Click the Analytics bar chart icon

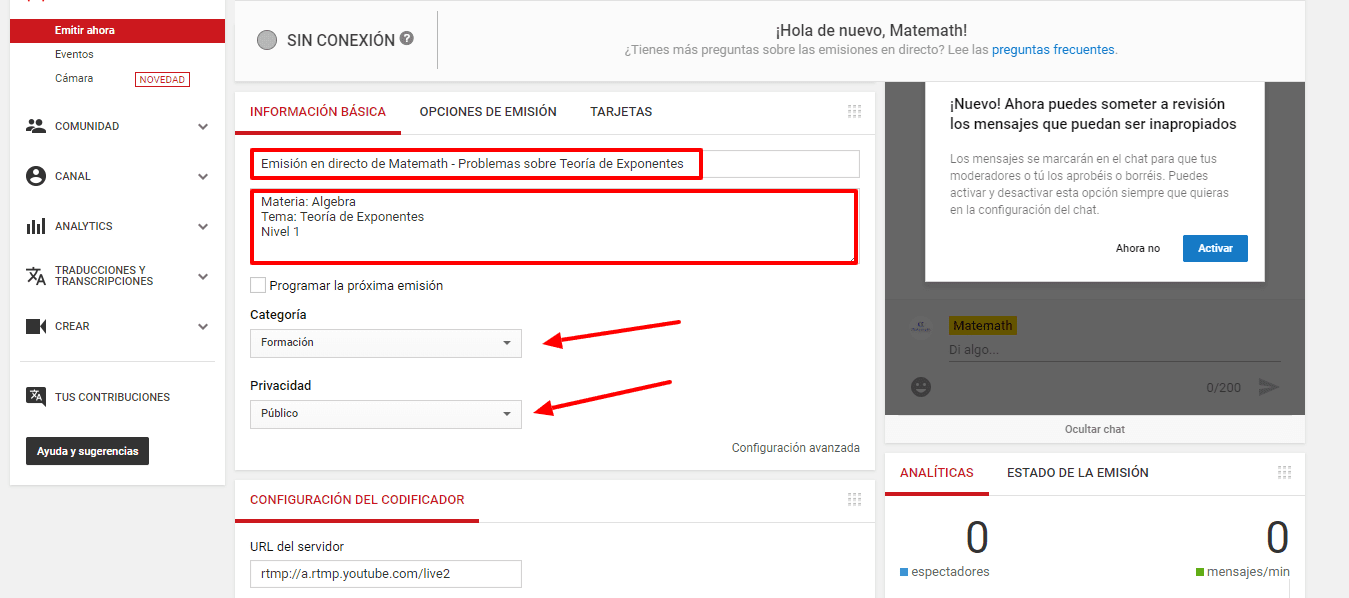point(36,226)
